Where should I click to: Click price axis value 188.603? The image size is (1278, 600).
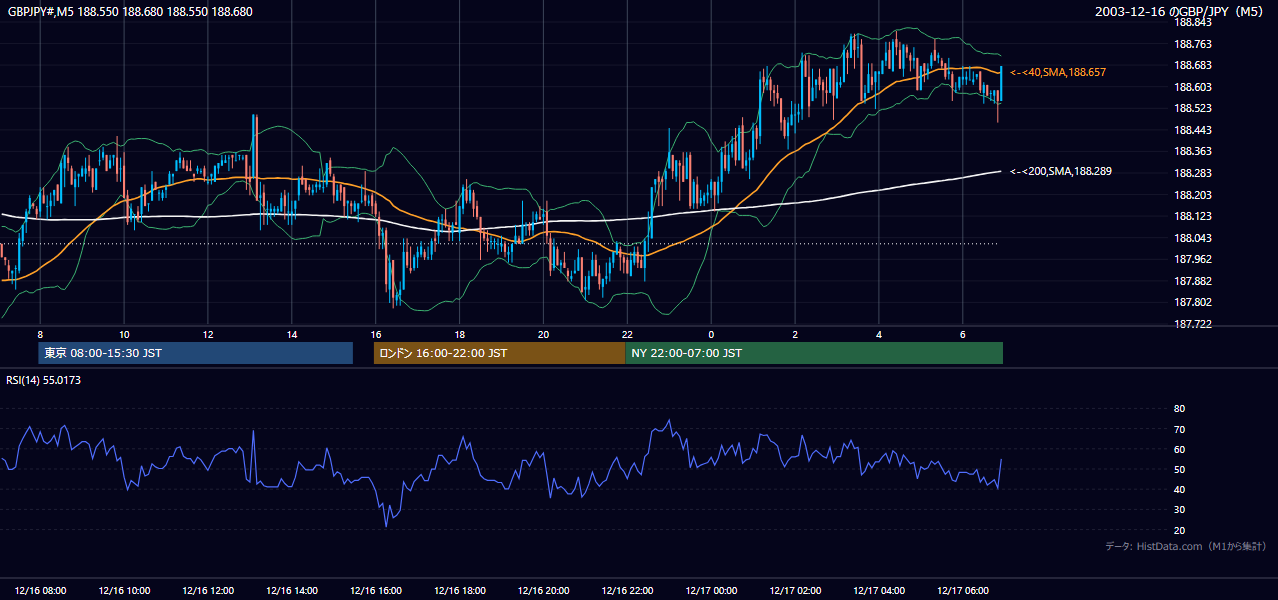(x=1192, y=87)
